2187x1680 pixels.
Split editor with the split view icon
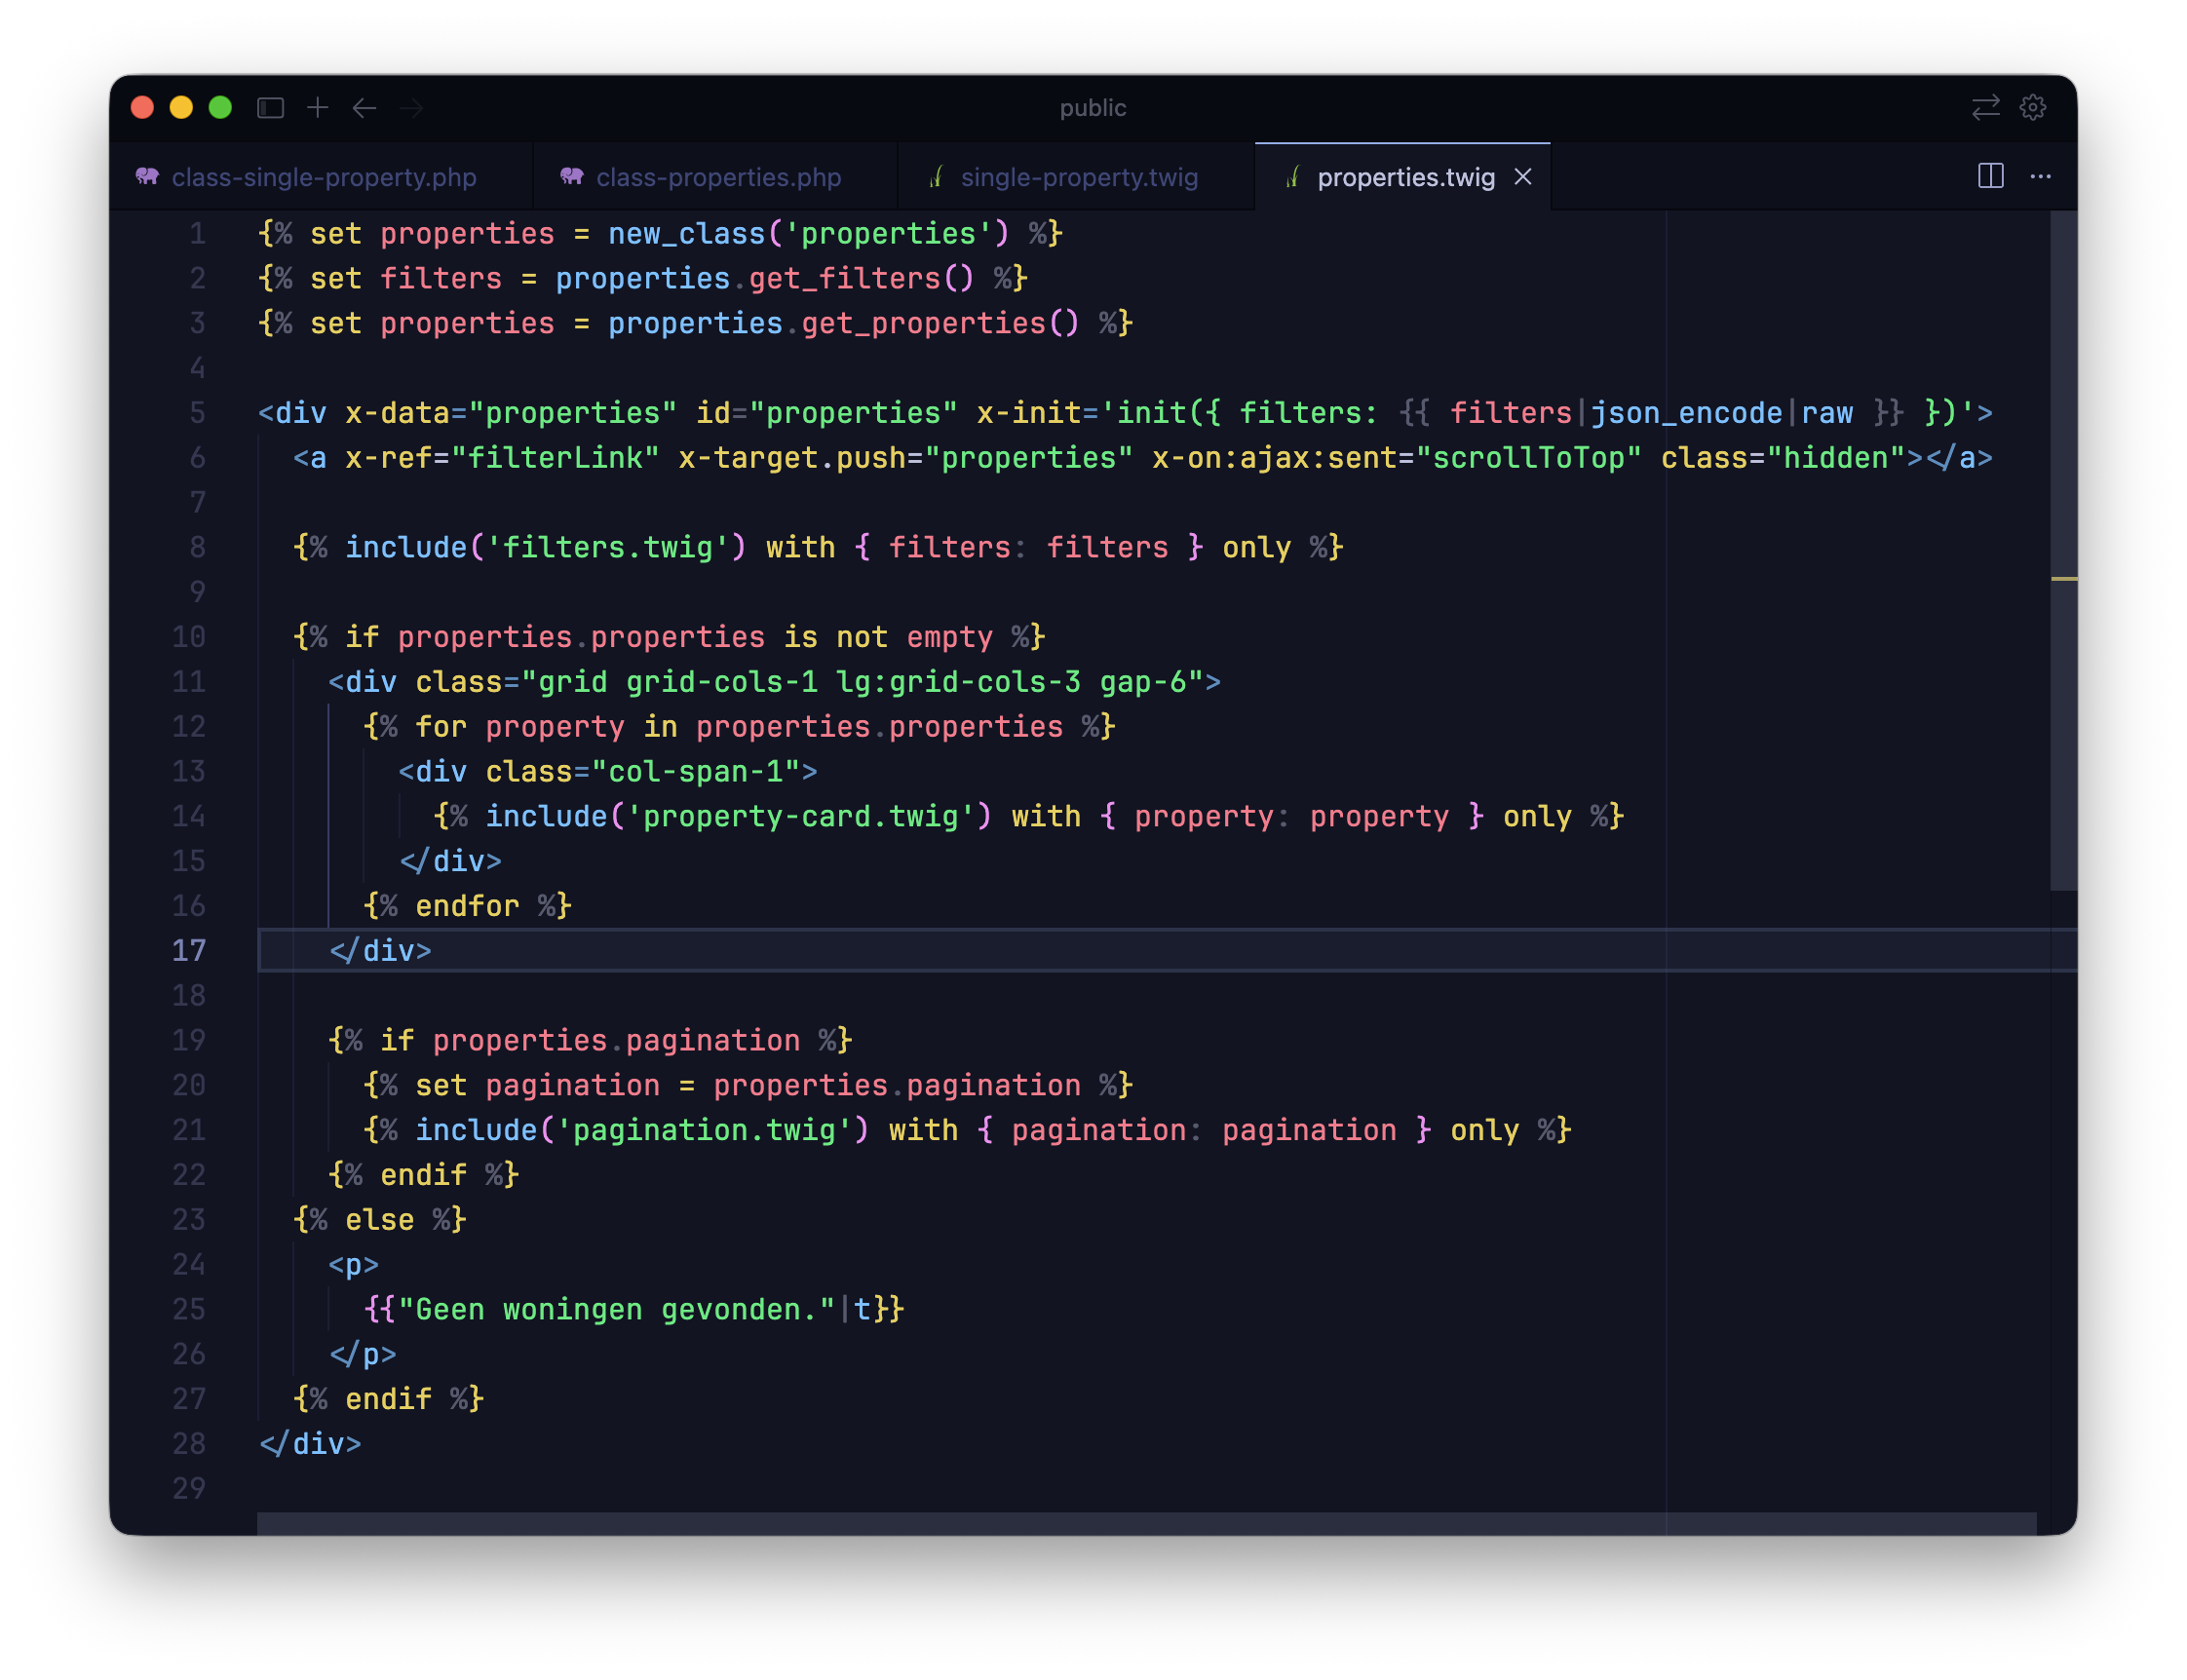tap(1990, 177)
